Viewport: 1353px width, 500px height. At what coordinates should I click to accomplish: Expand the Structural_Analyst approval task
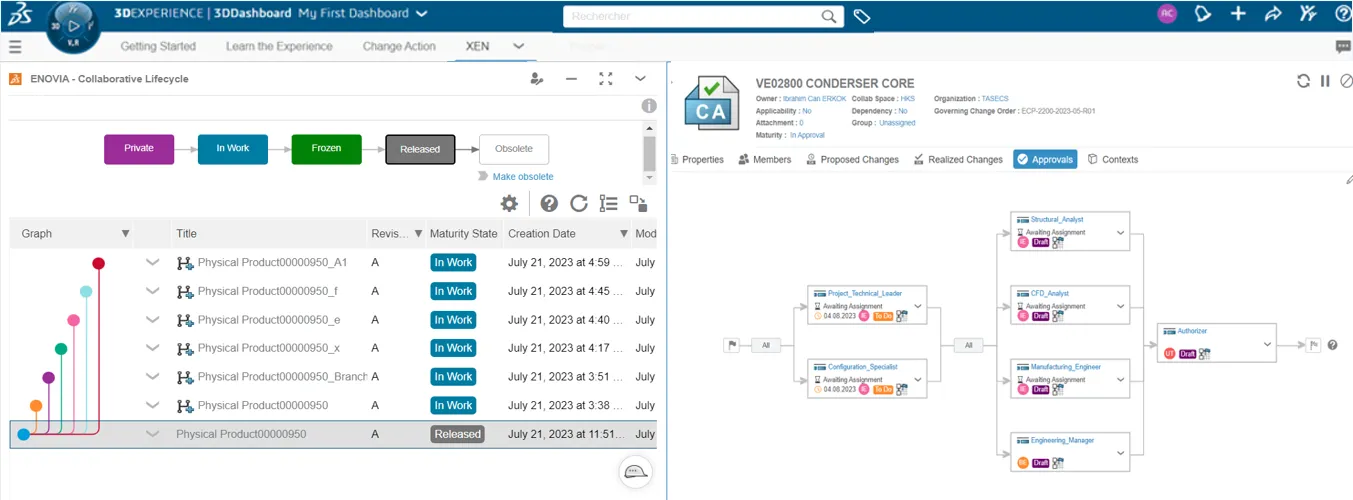(x=1120, y=232)
